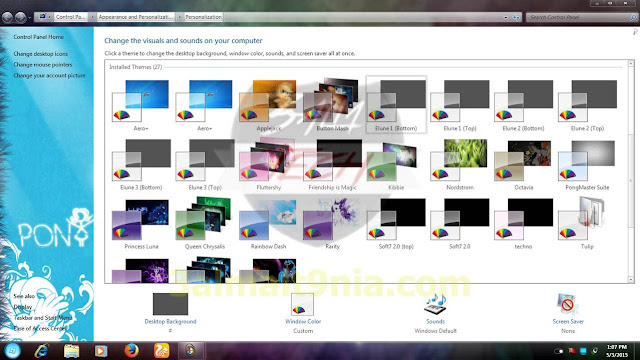Viewport: 640px width, 360px height.
Task: Go back with the Back arrow button
Action: tap(7, 18)
